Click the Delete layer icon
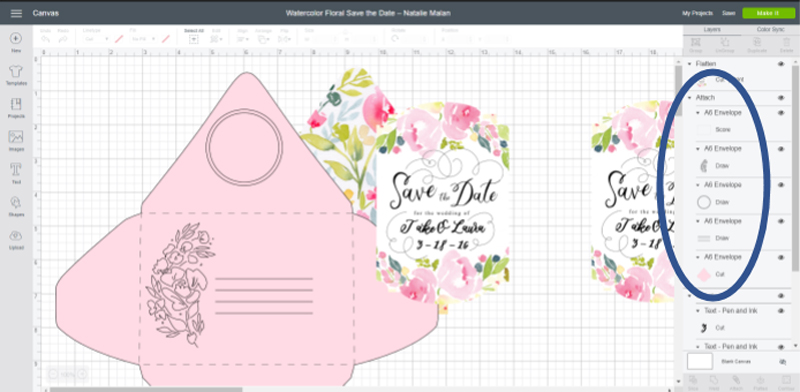 click(x=786, y=43)
